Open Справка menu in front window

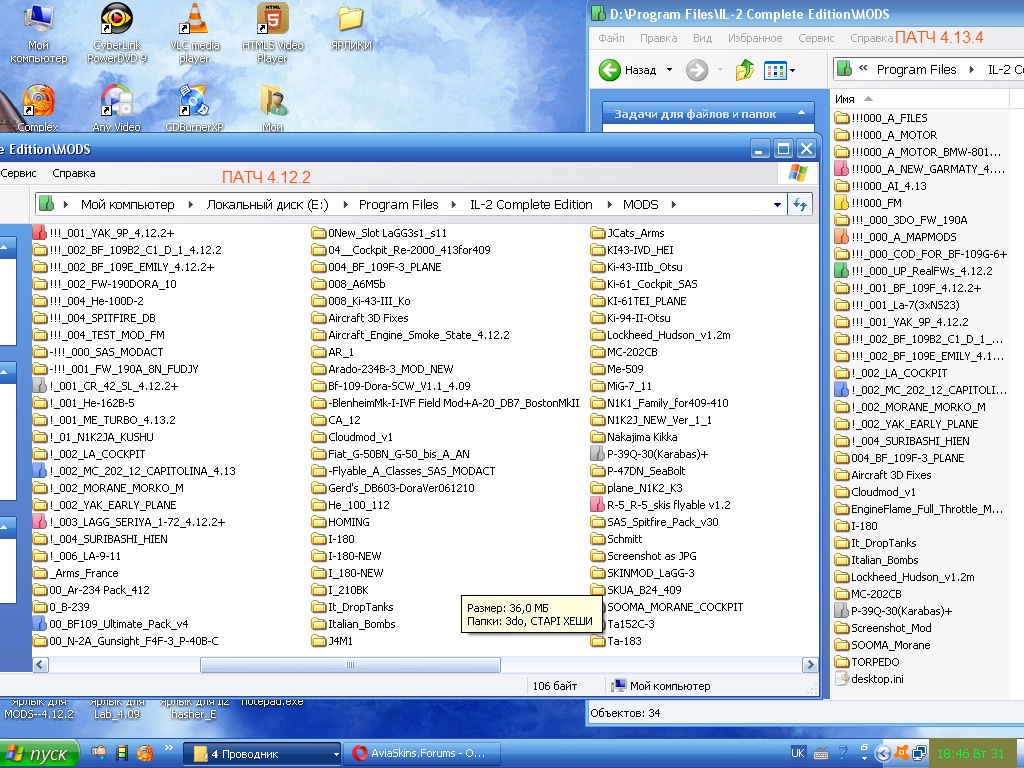(74, 173)
